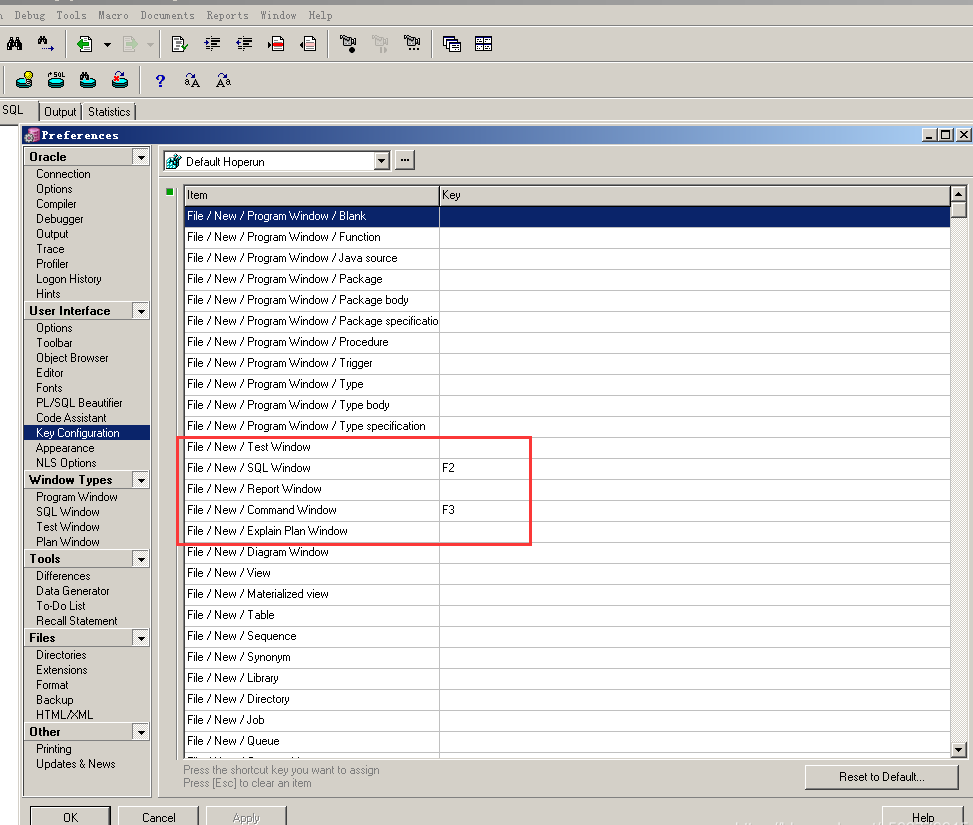The width and height of the screenshot is (973, 825).
Task: Click the Find Next binoculars arrow icon
Action: pyautogui.click(x=45, y=44)
